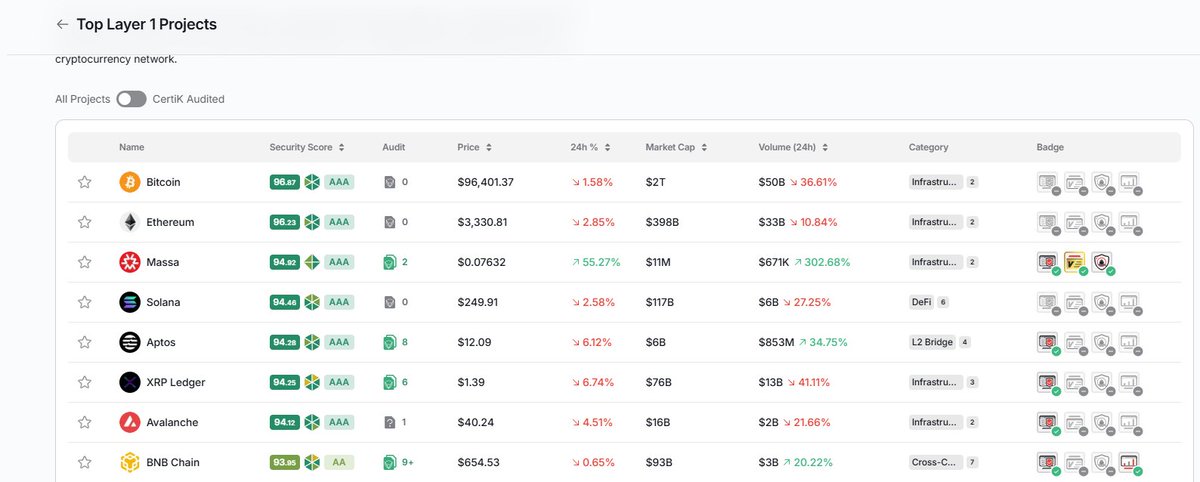Click BNB Chain's $654.53 price
The height and width of the screenshot is (482, 1200).
478,462
